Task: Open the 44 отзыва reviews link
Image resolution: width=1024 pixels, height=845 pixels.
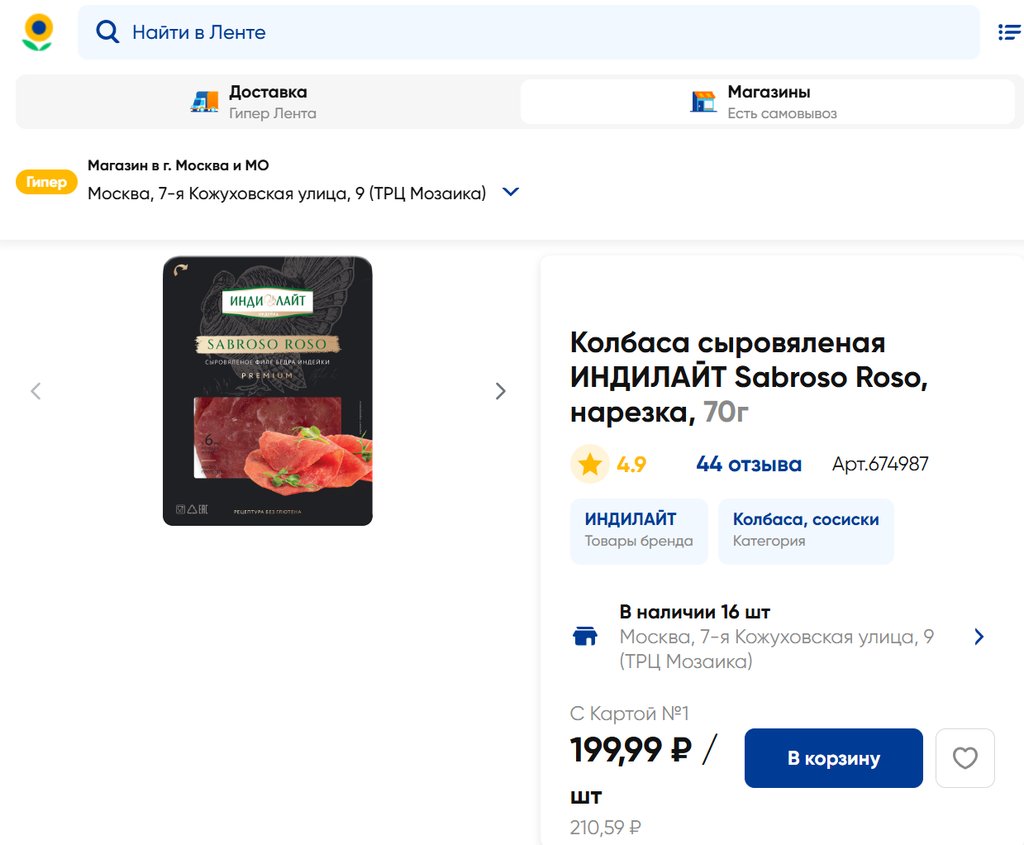Action: (749, 464)
